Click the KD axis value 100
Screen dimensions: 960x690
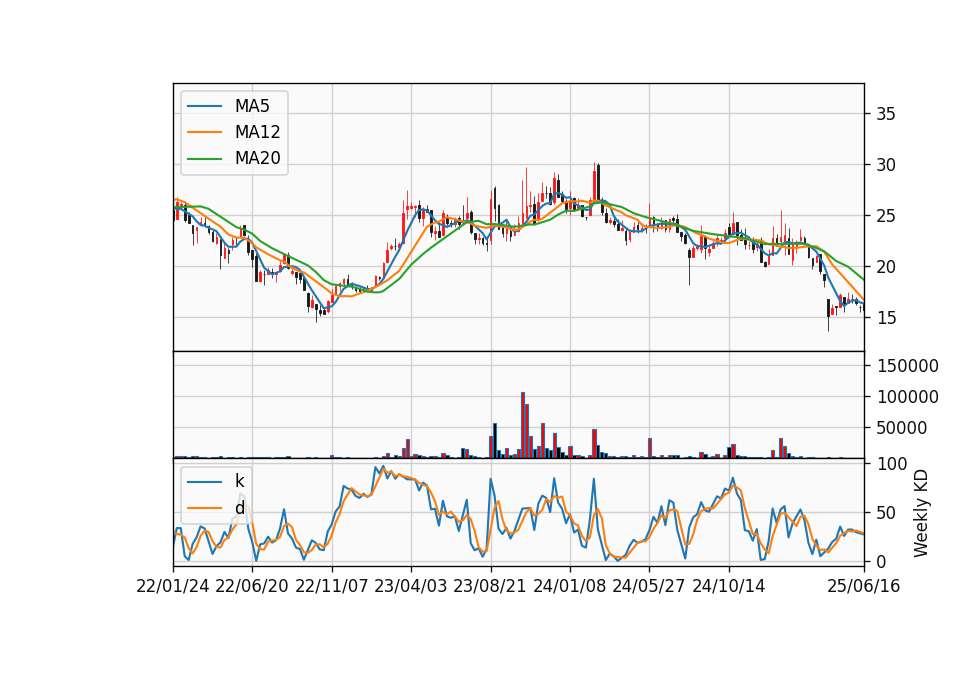pos(892,463)
